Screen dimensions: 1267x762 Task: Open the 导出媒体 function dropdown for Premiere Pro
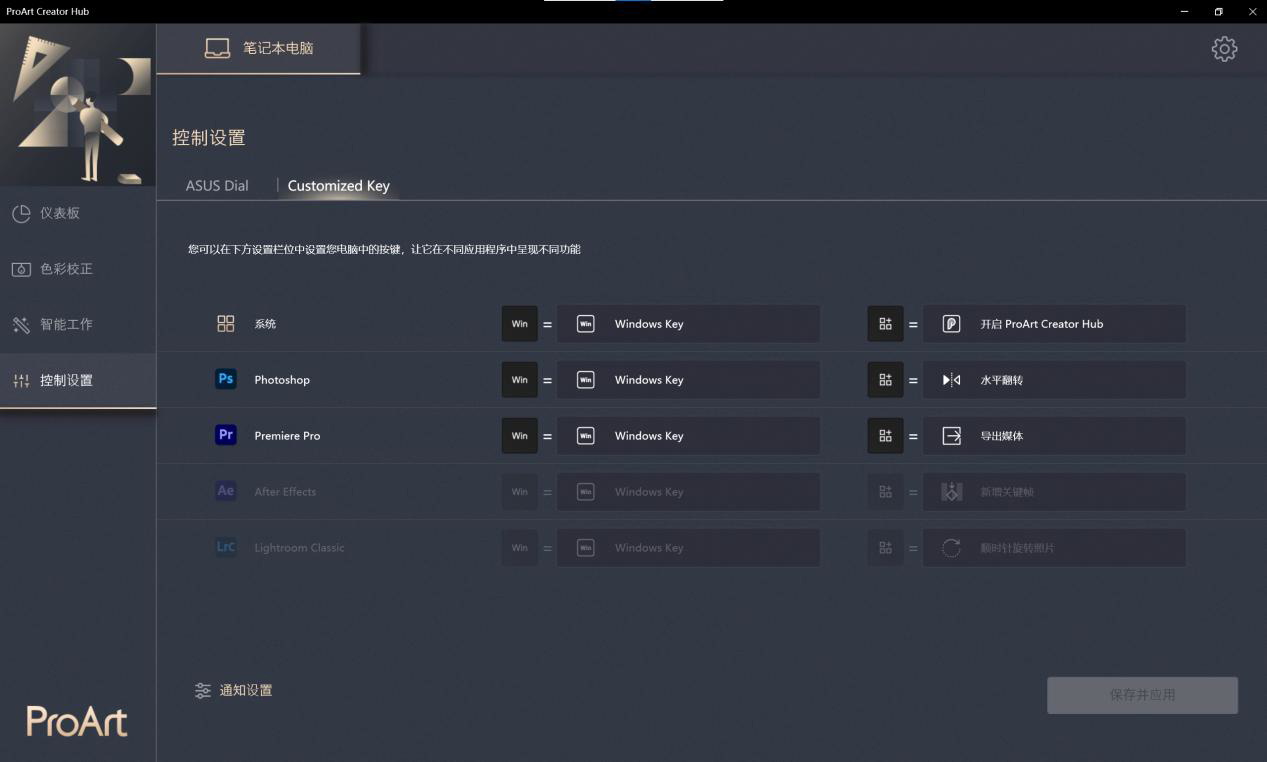1054,436
